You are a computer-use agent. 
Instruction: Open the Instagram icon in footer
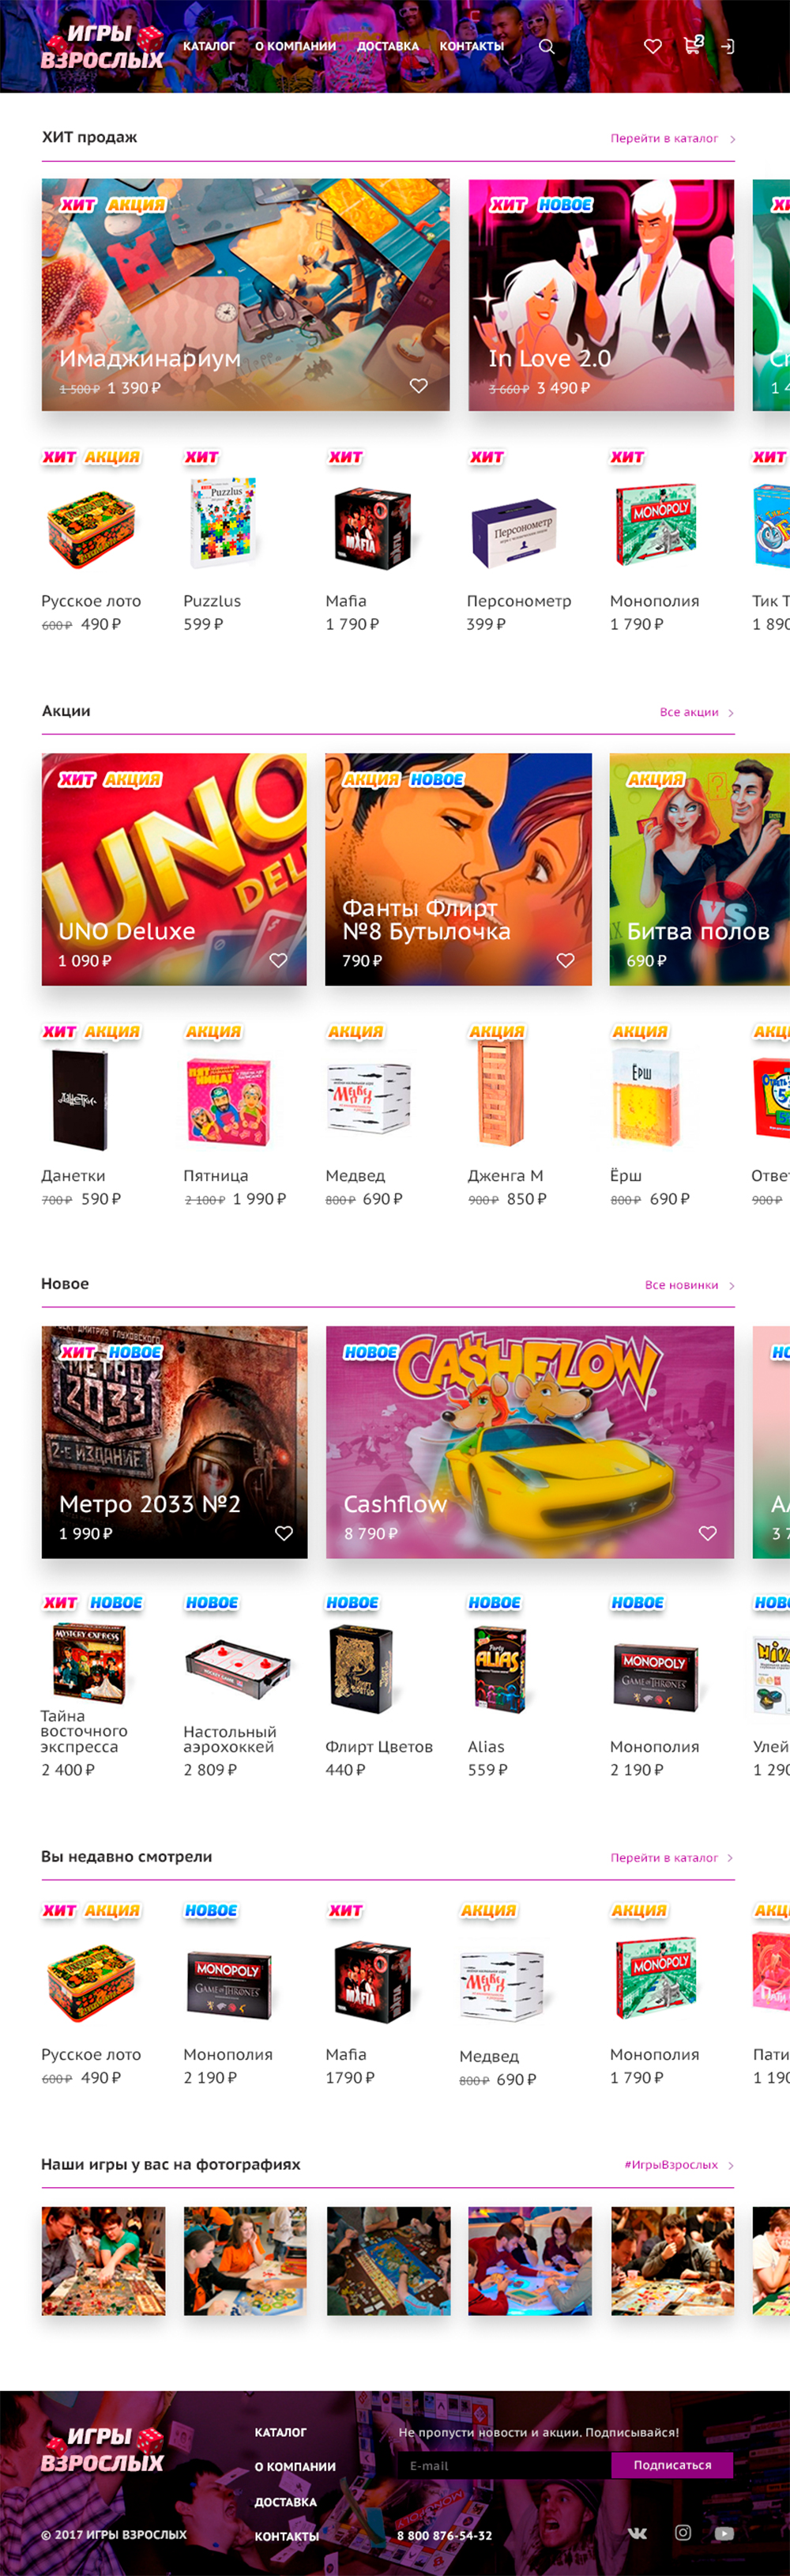[683, 2532]
